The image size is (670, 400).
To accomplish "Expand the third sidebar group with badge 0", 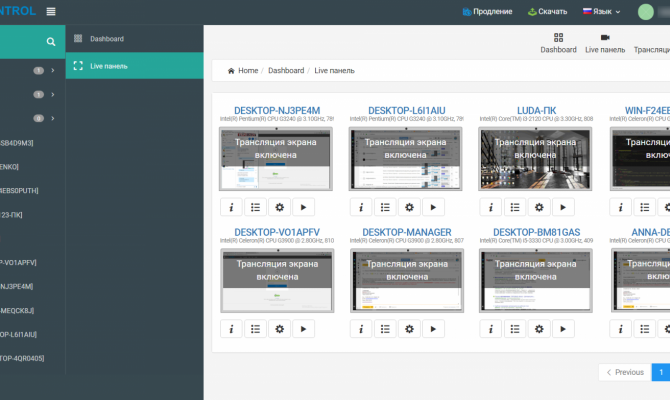I will click(53, 118).
